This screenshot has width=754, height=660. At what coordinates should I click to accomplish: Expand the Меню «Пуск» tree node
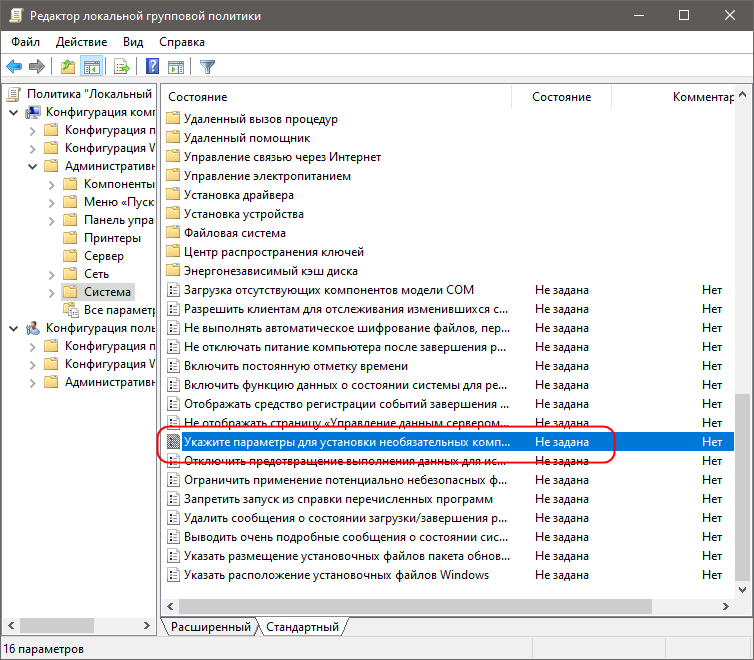click(52, 203)
